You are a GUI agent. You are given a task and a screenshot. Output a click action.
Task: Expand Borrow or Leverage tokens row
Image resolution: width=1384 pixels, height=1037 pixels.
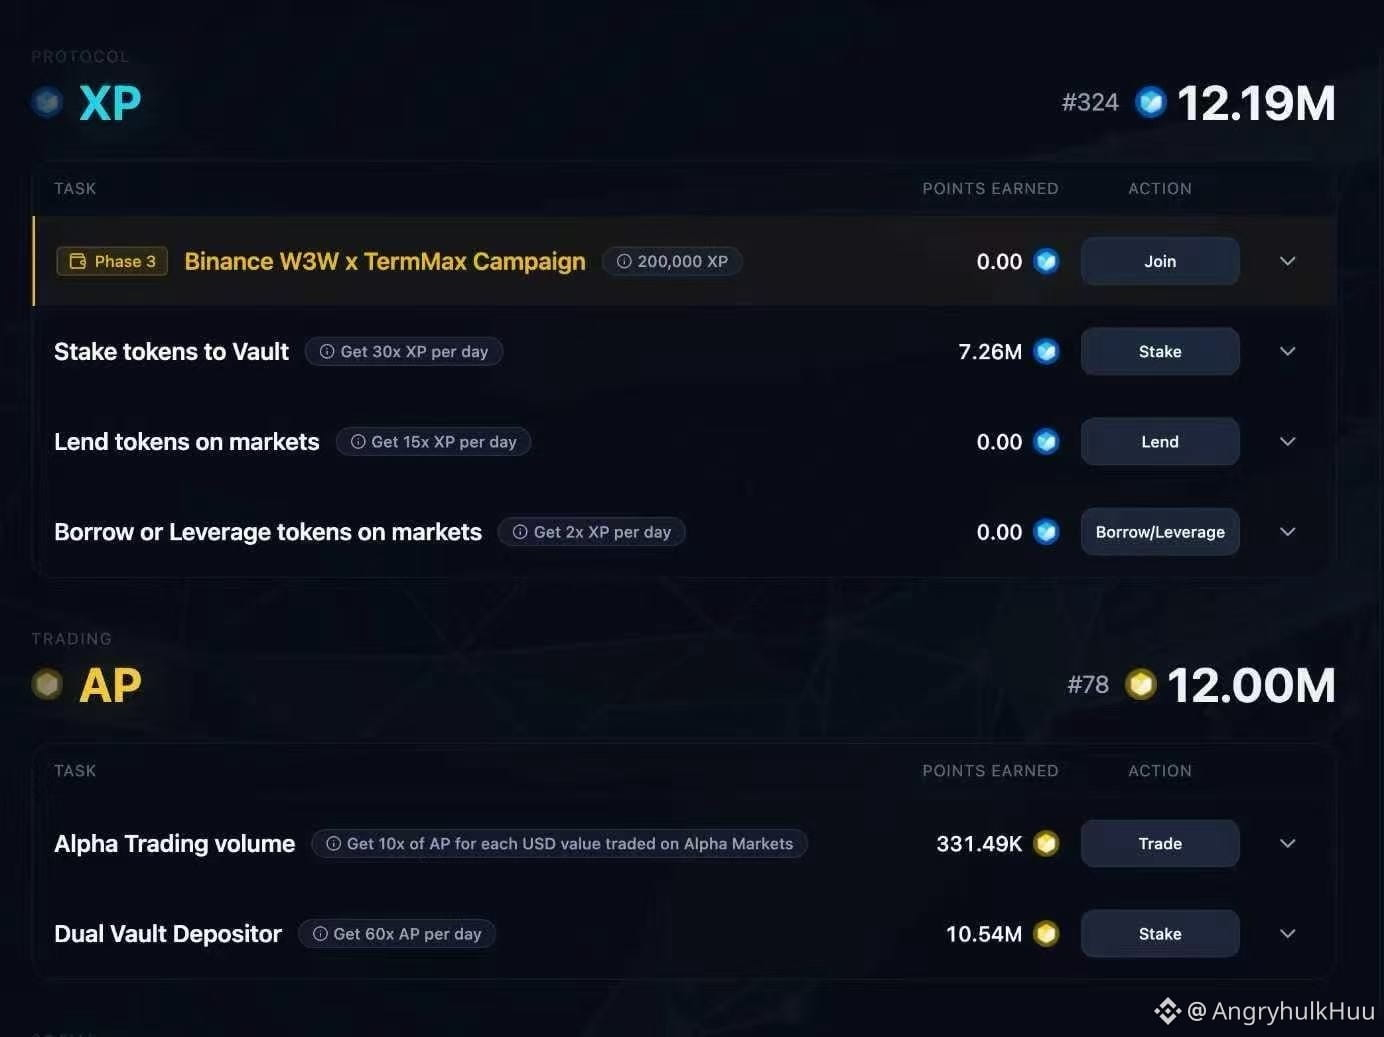click(1288, 531)
